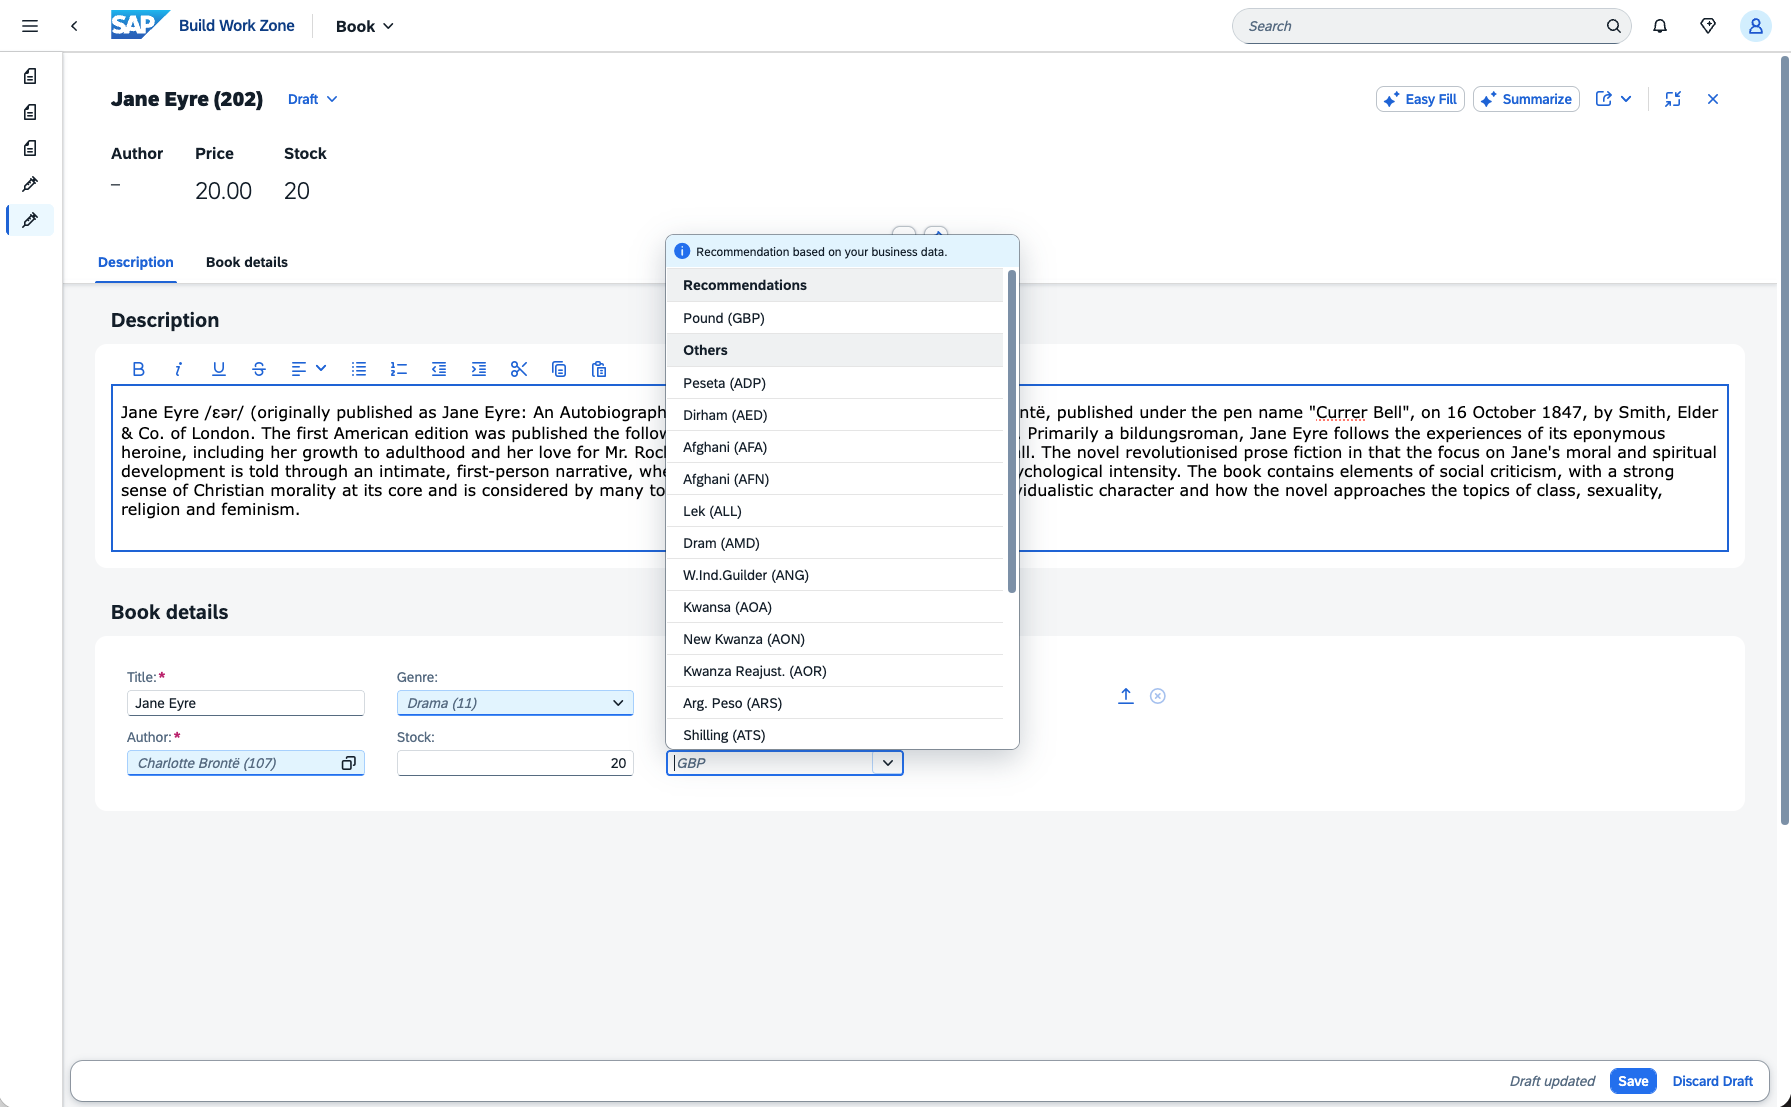Click the Easy Fill button
Viewport: 1791px width, 1107px height.
pos(1420,99)
